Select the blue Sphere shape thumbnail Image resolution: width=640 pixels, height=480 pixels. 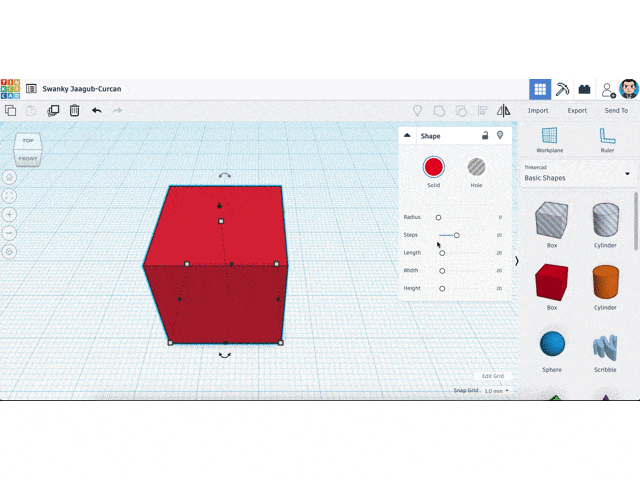pyautogui.click(x=552, y=344)
